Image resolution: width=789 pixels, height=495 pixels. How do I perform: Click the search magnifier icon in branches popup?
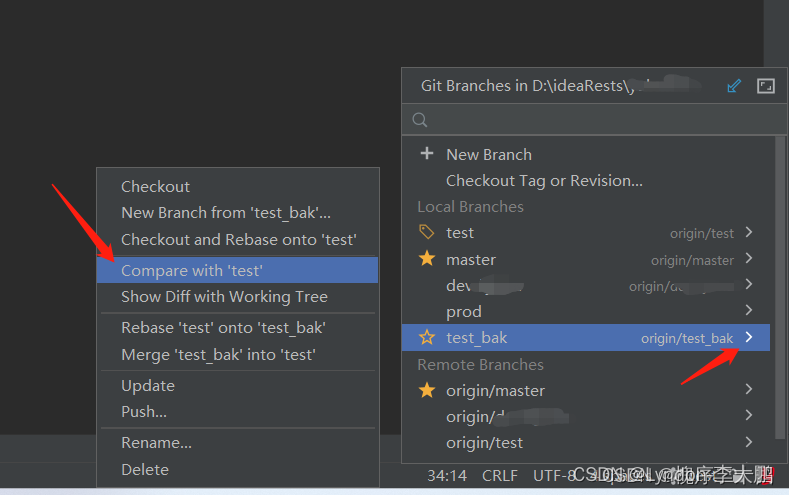[x=420, y=120]
